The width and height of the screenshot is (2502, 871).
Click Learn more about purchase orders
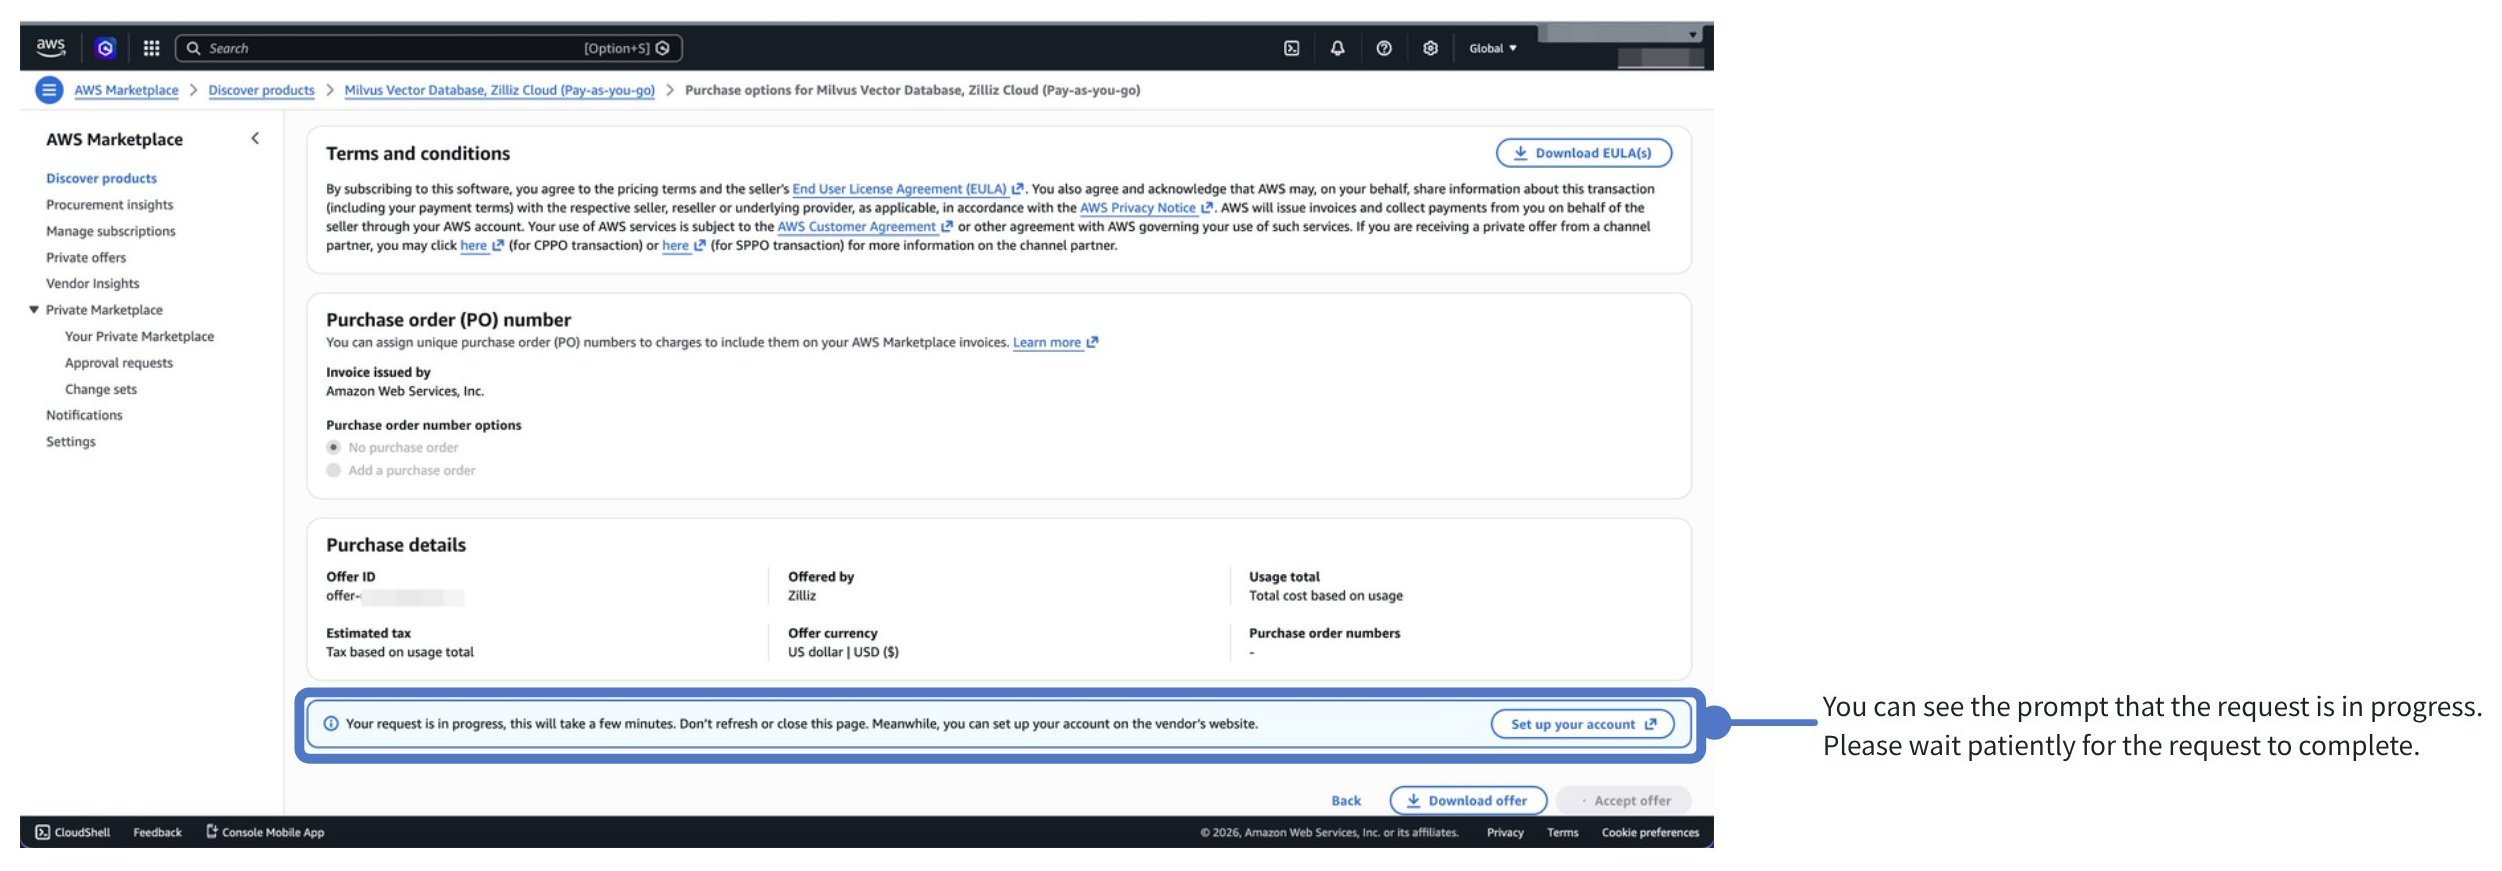[x=1047, y=342]
